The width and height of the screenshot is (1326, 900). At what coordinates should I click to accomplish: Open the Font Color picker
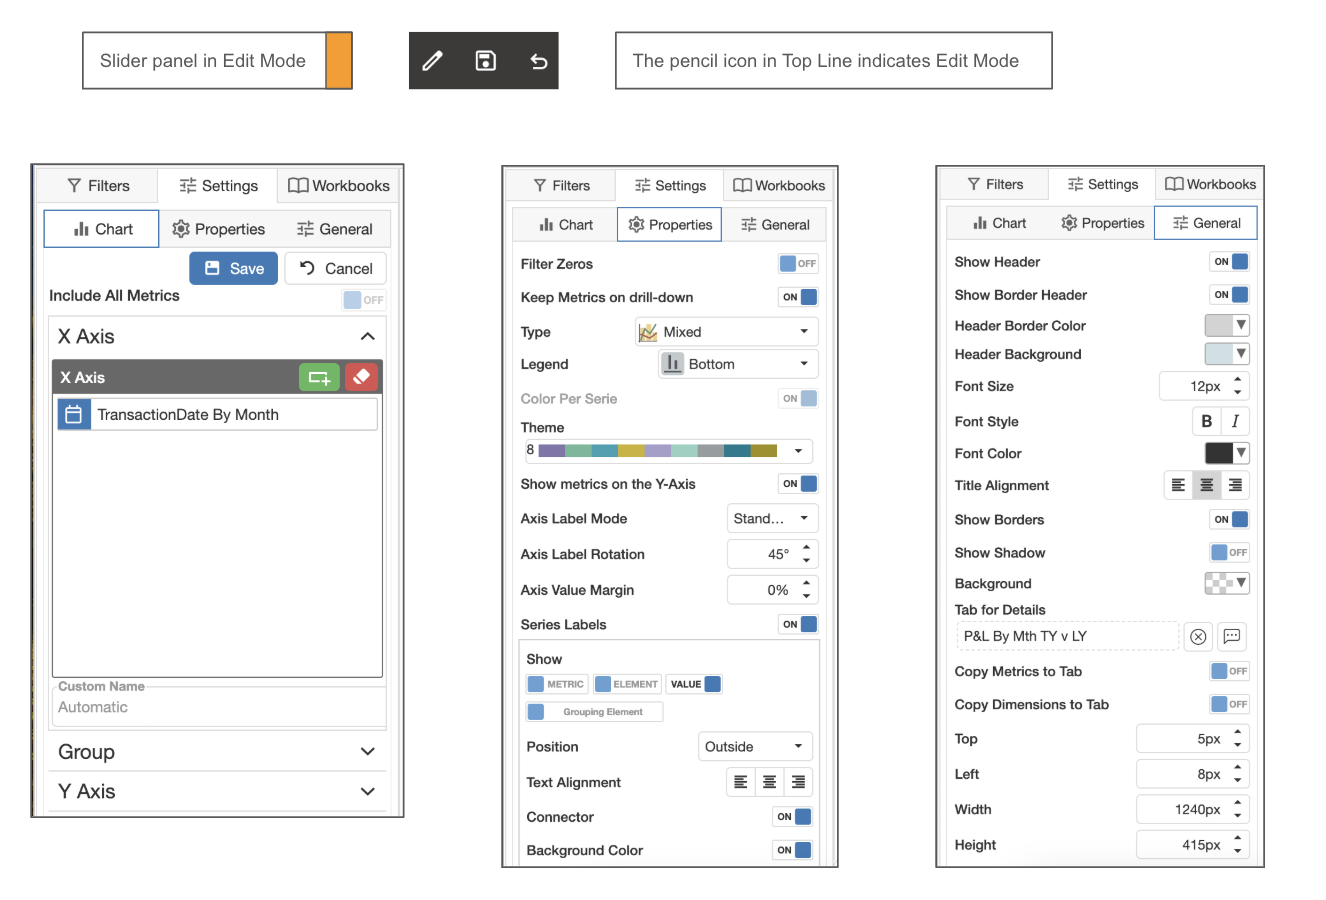pyautogui.click(x=1227, y=453)
